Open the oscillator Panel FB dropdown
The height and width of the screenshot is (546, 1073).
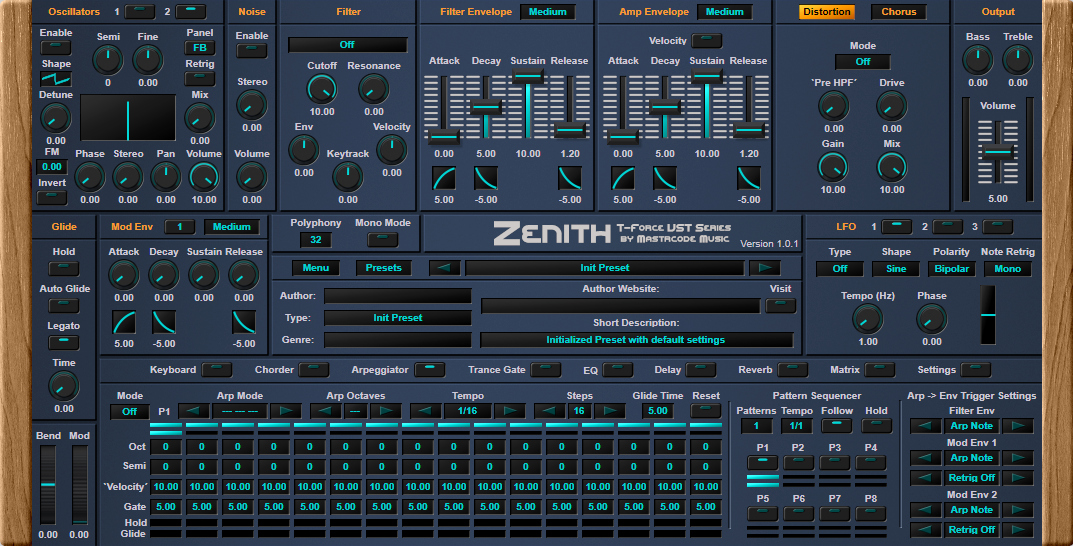(200, 47)
